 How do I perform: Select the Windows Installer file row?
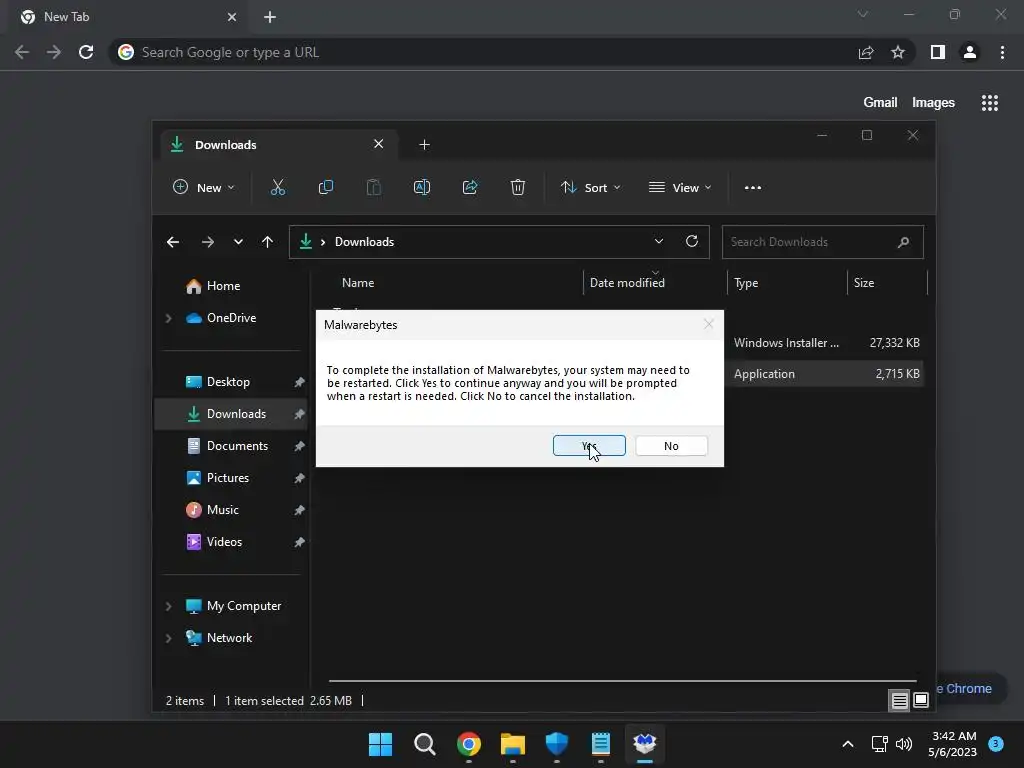[x=825, y=343]
